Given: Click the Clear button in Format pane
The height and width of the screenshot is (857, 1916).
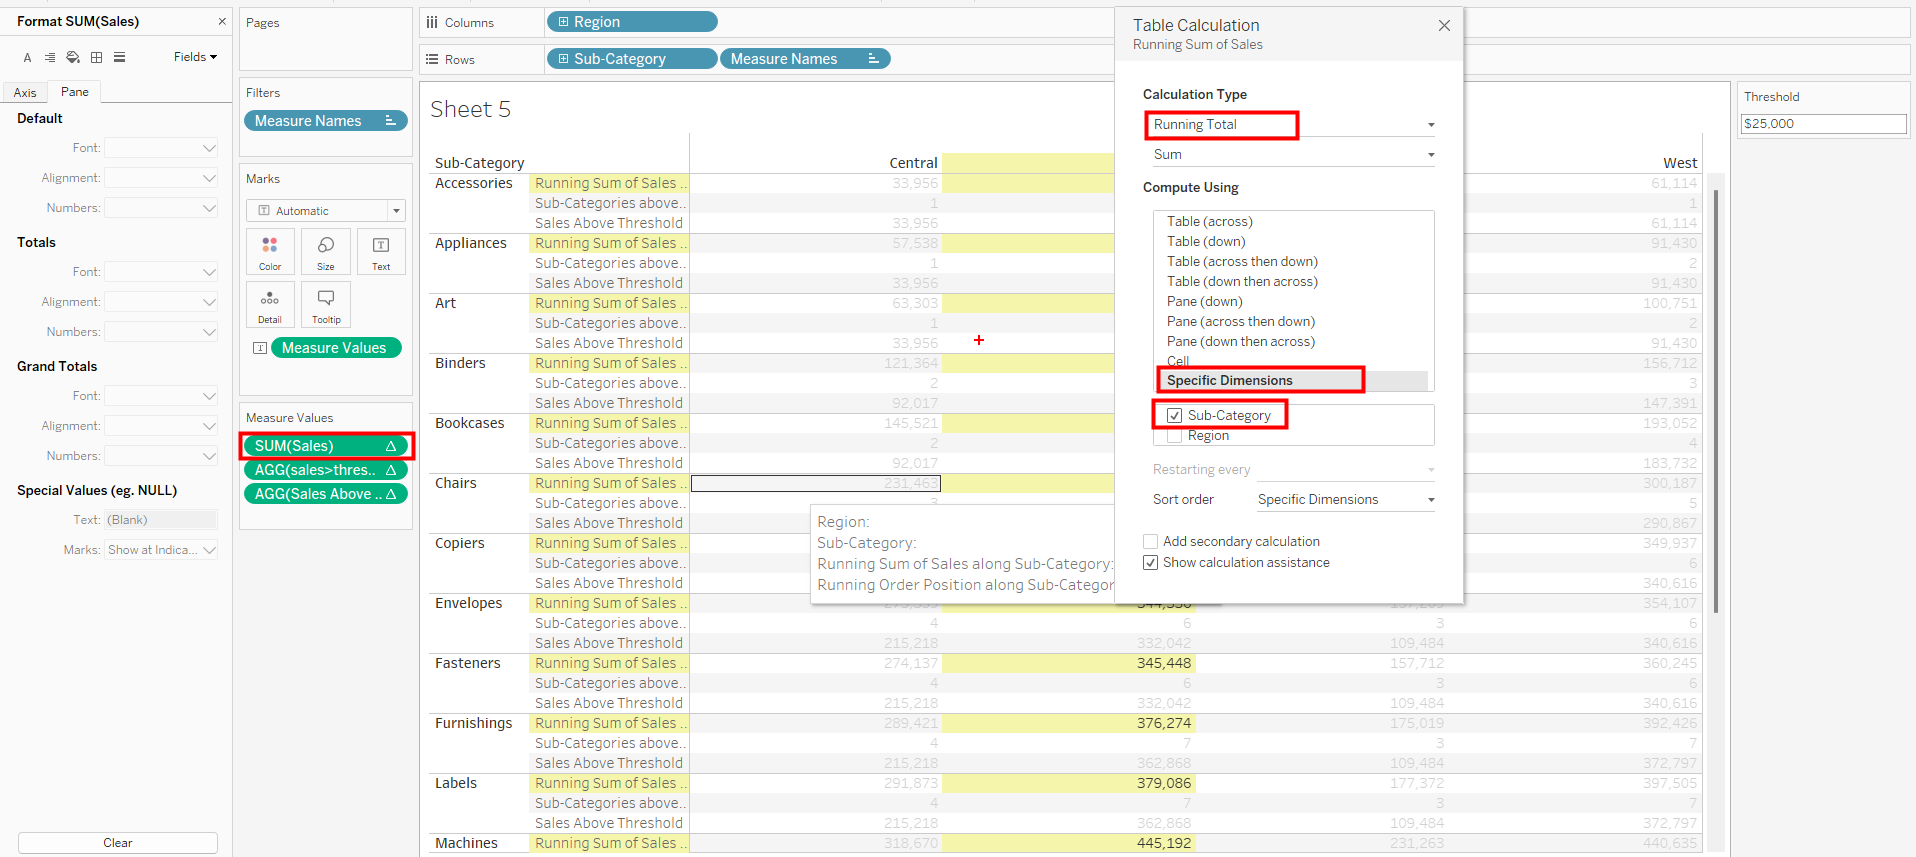Looking at the screenshot, I should pos(118,843).
